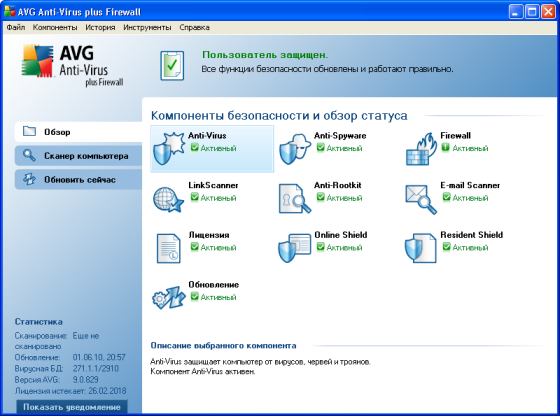Image resolution: width=560 pixels, height=416 pixels.
Task: Open the Обновление gears icon
Action: click(x=169, y=297)
